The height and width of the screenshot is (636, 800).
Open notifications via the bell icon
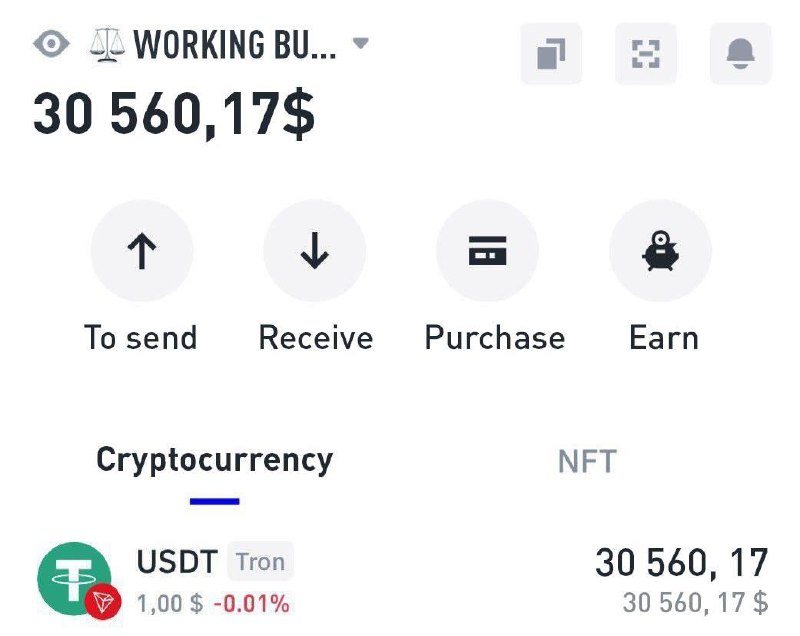click(x=740, y=54)
